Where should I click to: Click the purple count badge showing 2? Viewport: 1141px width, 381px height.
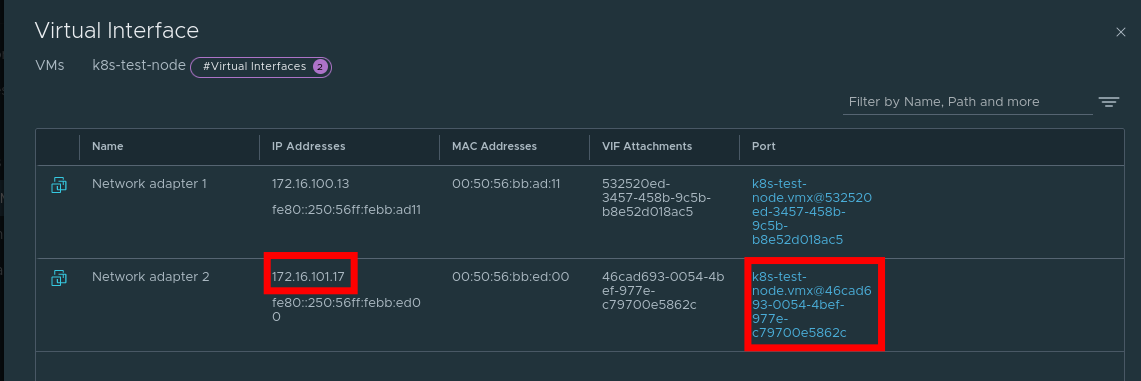pos(319,67)
